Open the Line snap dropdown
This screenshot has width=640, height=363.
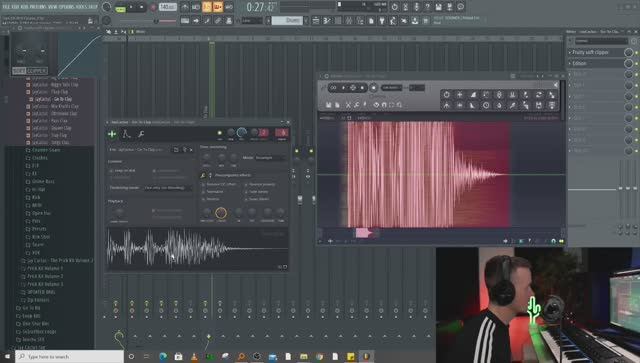tap(253, 20)
